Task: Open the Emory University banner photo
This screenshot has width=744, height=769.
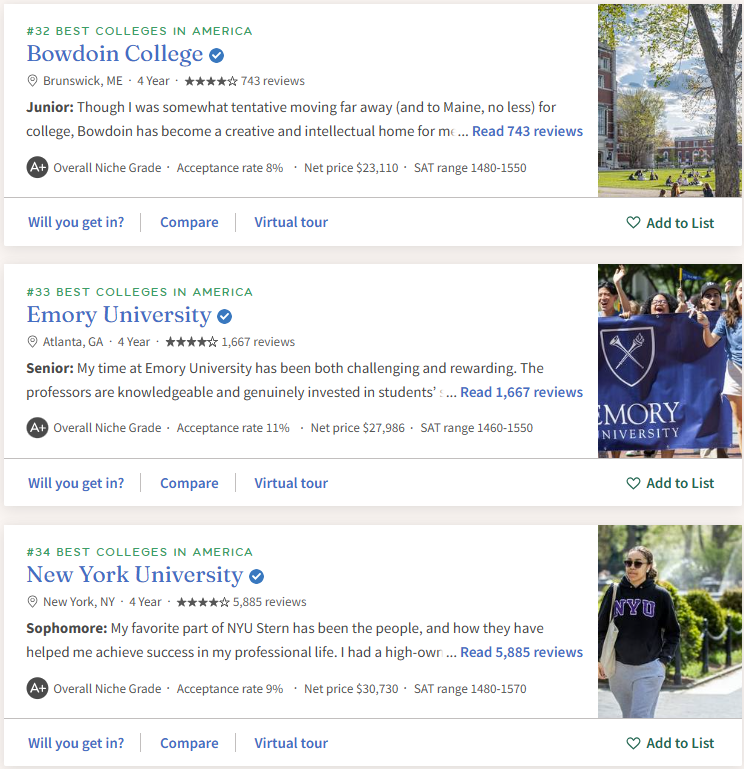Action: coord(670,360)
